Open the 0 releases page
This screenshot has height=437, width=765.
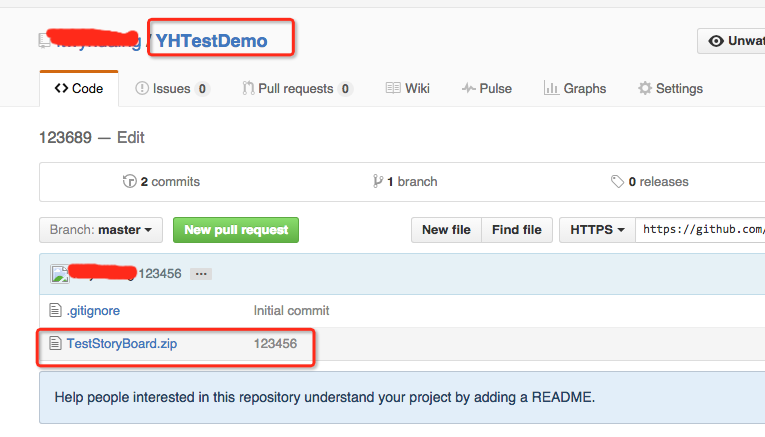coord(650,181)
